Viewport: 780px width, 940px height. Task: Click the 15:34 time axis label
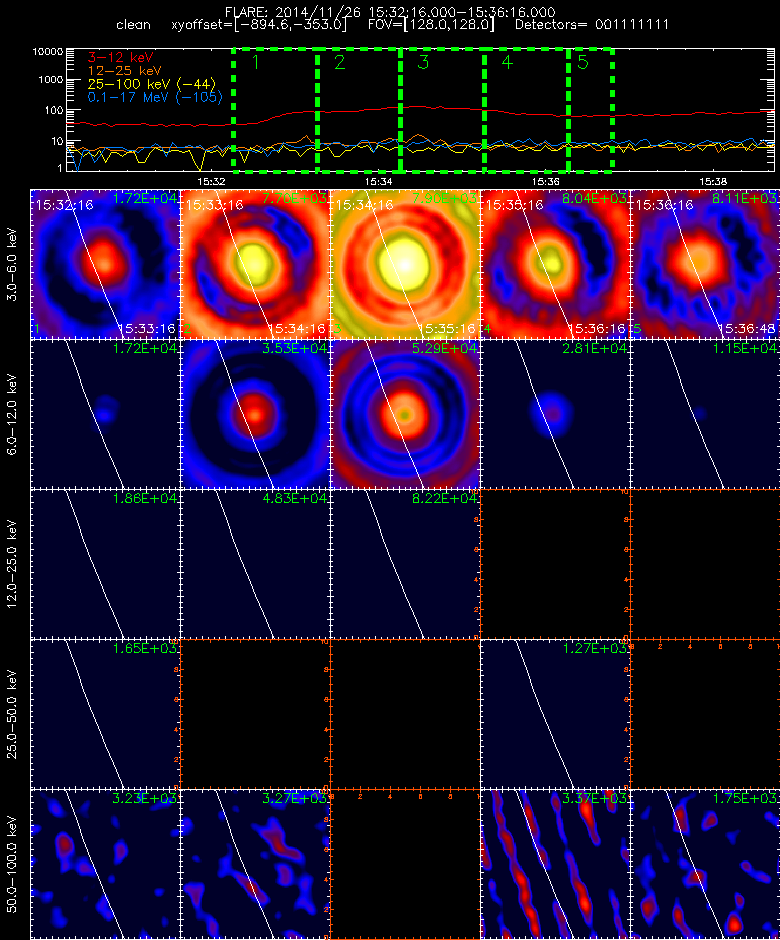point(378,181)
